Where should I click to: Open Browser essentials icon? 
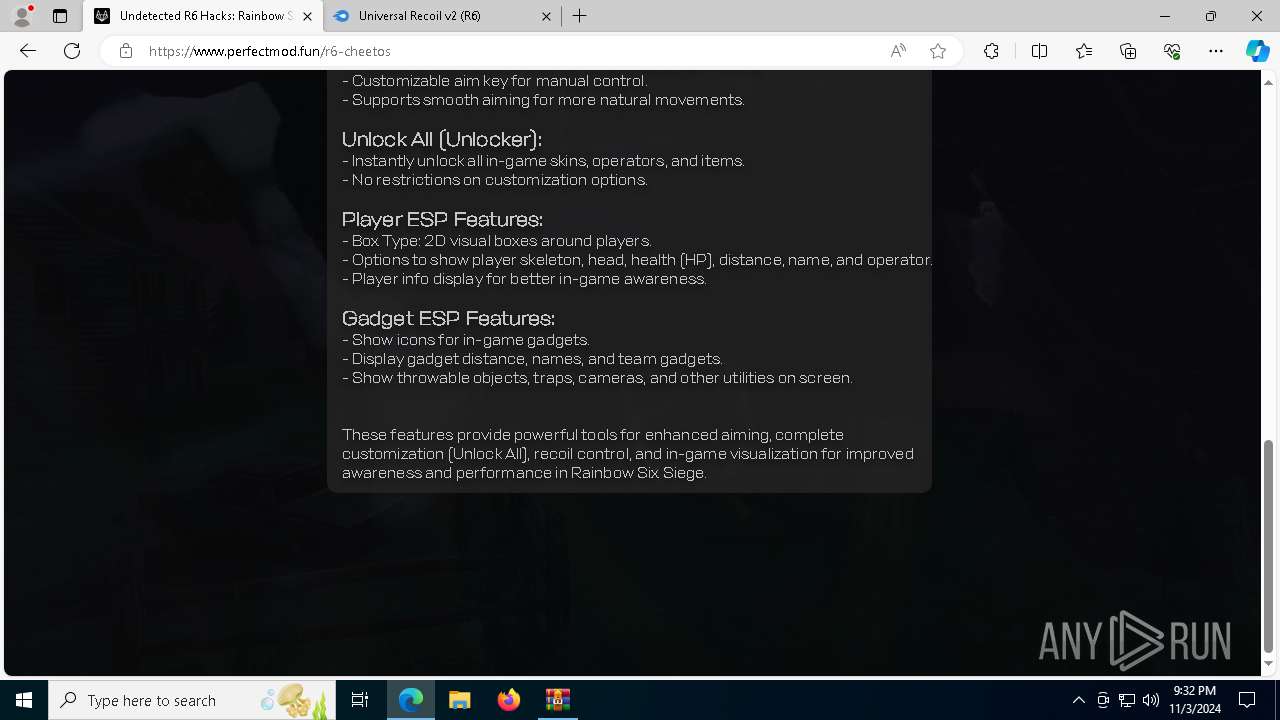(x=1172, y=51)
